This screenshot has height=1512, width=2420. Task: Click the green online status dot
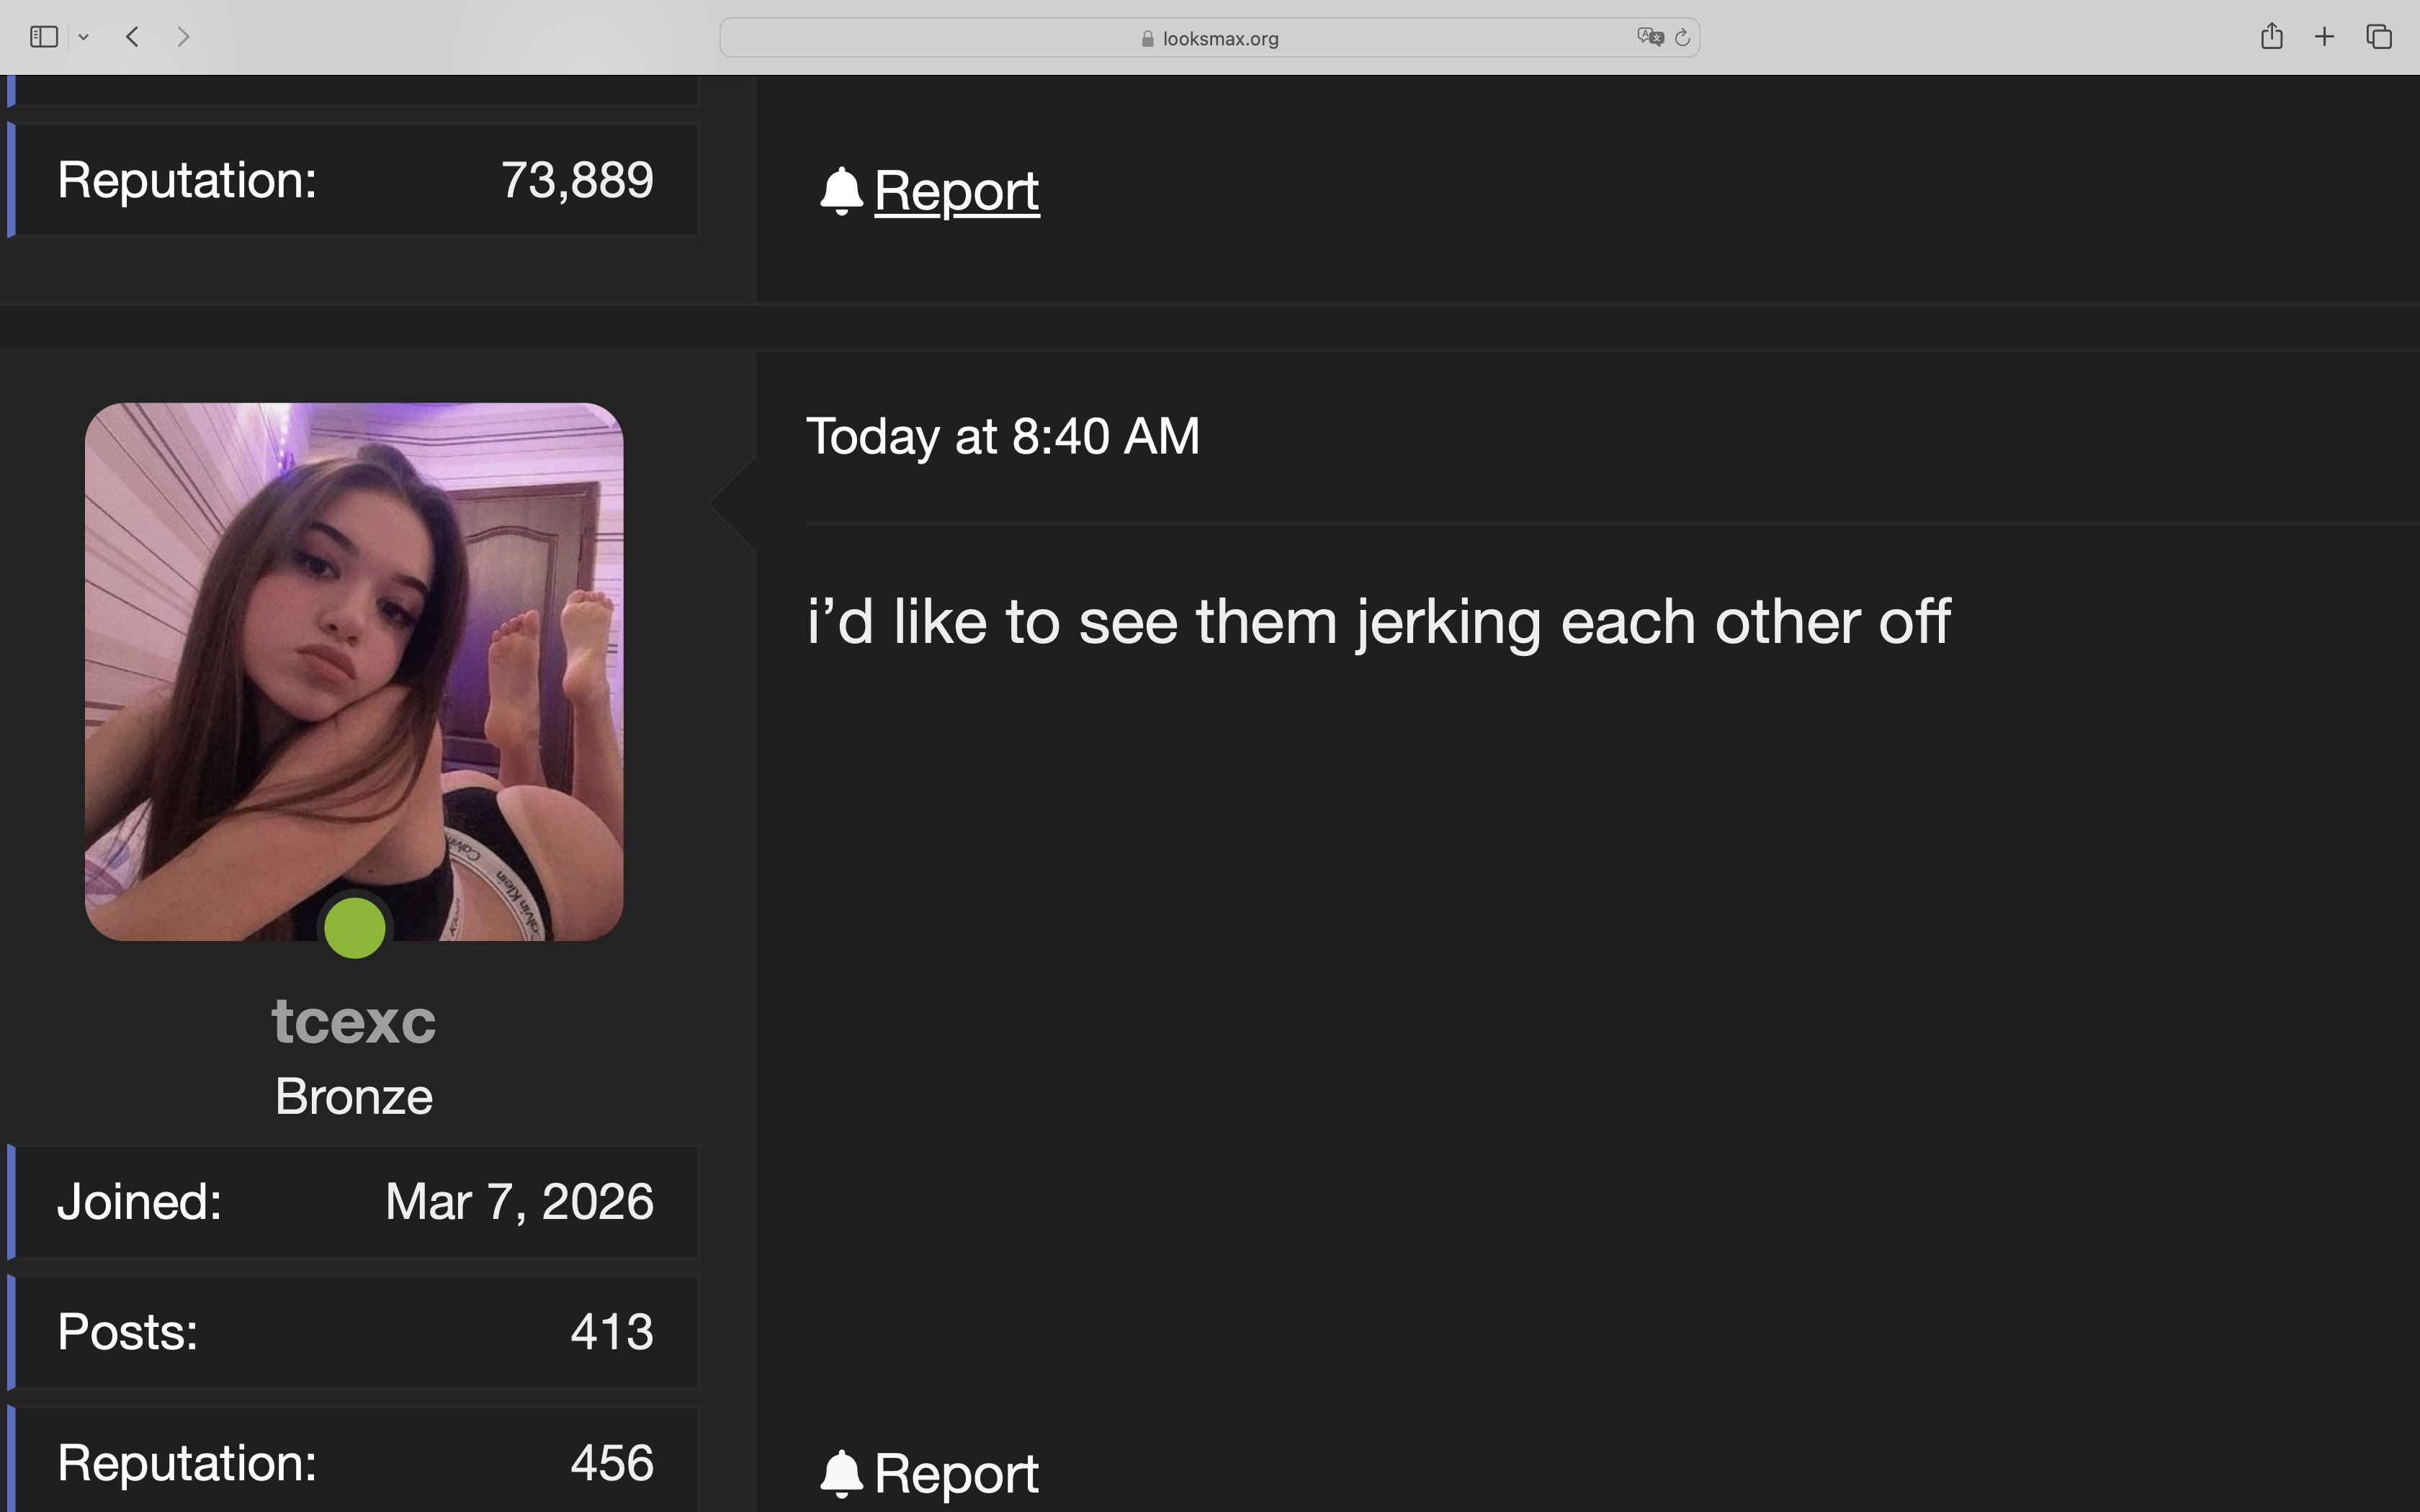(x=355, y=928)
